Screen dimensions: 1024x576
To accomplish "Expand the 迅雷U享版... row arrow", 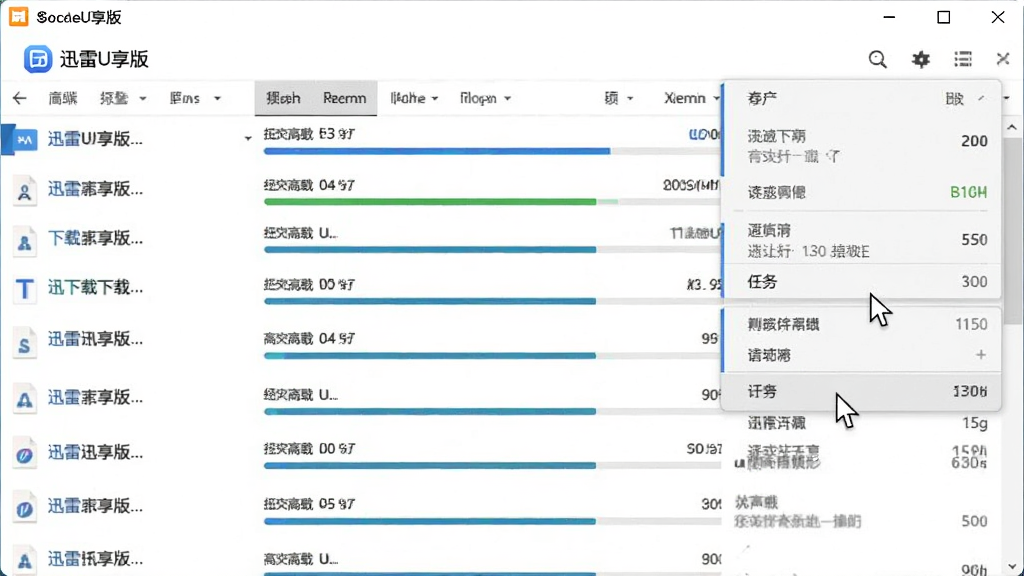I will point(248,138).
